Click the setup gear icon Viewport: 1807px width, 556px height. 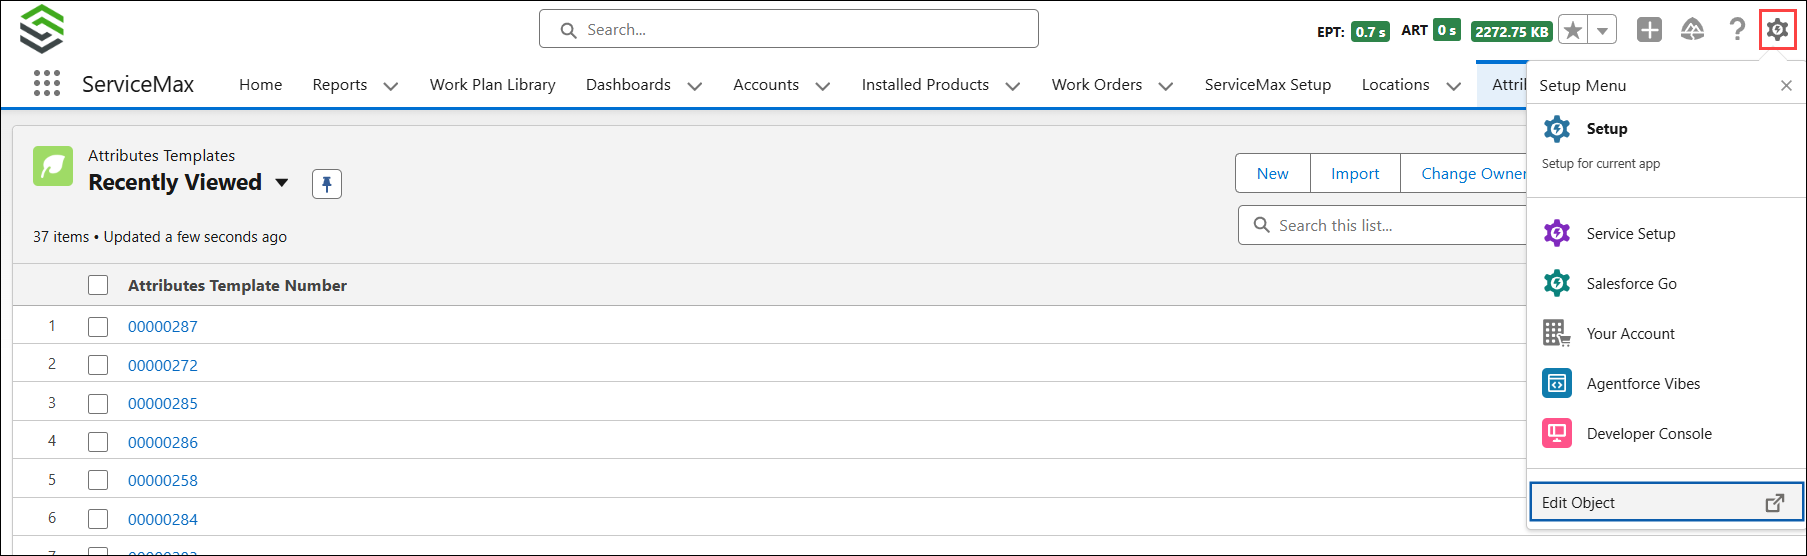coord(1777,30)
